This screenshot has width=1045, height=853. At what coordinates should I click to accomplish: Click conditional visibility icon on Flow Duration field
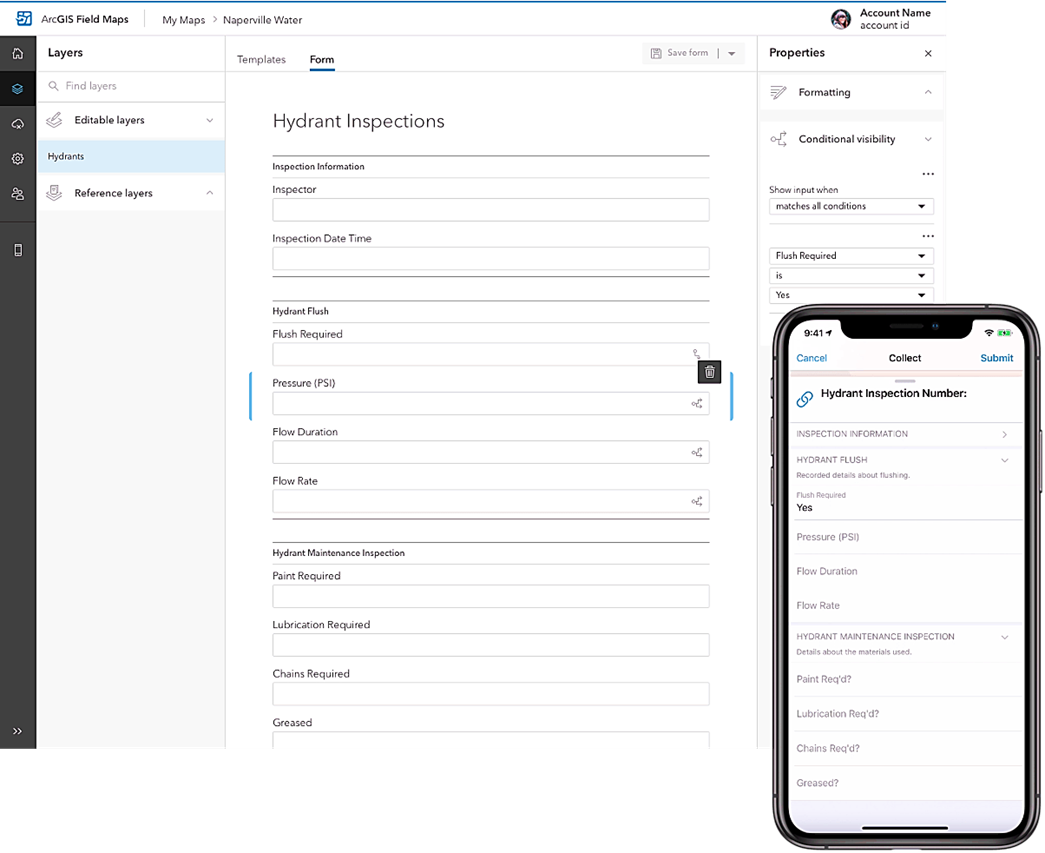click(x=696, y=453)
